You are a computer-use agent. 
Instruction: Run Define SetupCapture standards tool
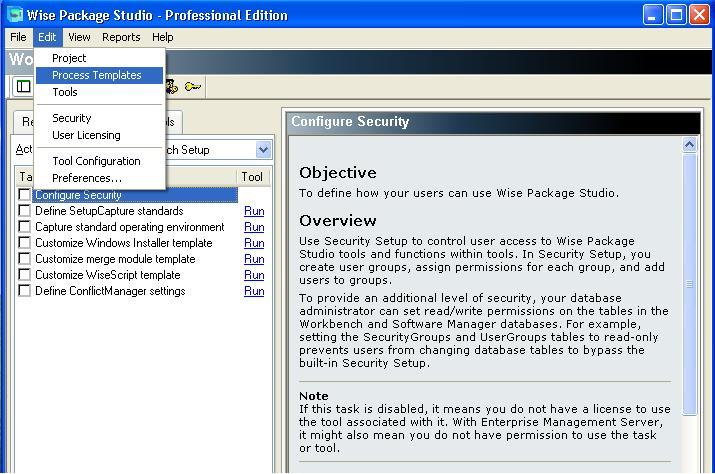pos(254,211)
